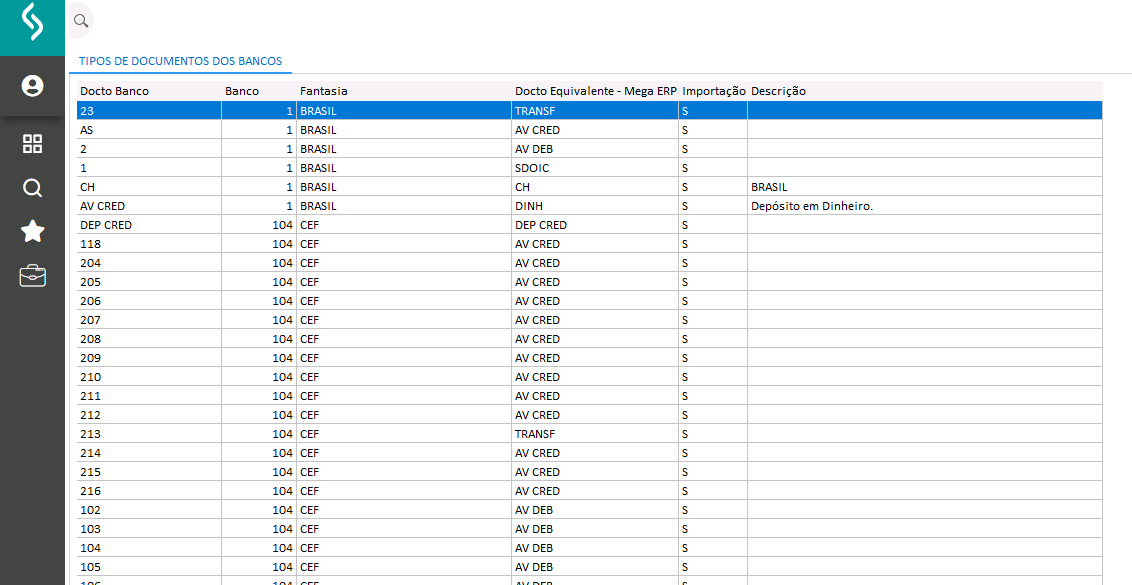Viewport: 1132px width, 585px height.
Task: Open the search magnifier at top
Action: click(81, 20)
